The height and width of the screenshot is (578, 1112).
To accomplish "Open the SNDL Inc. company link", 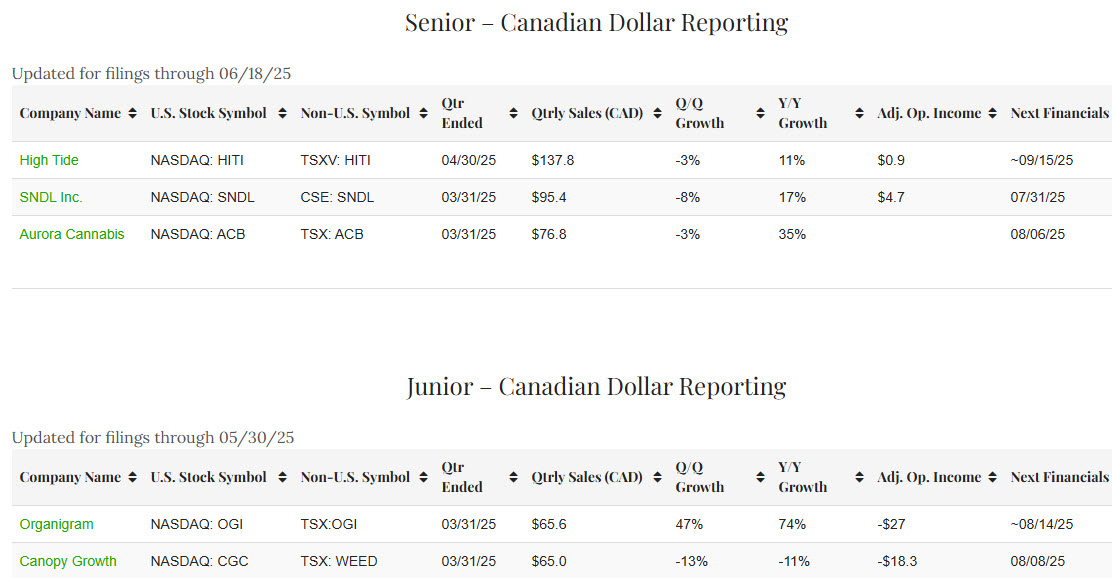I will (x=51, y=197).
